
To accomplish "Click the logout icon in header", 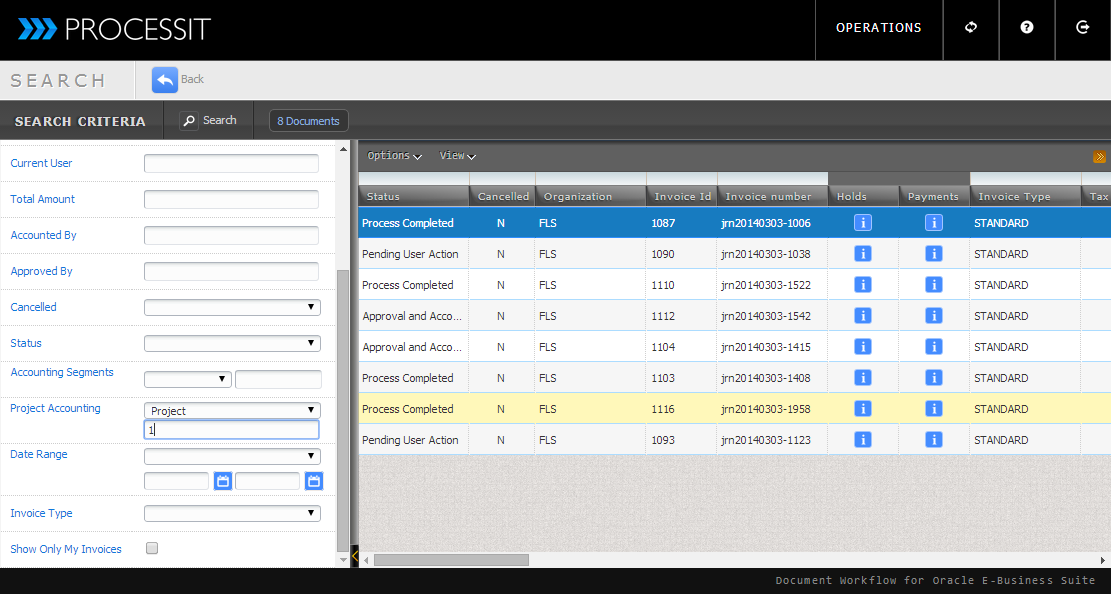I will point(1083,28).
